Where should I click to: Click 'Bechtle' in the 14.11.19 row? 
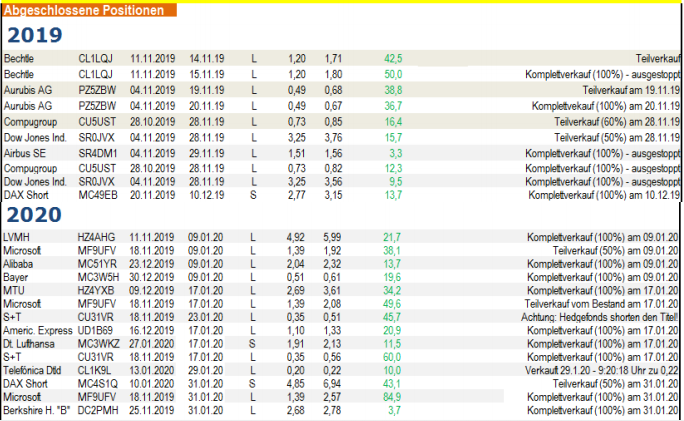[18, 58]
